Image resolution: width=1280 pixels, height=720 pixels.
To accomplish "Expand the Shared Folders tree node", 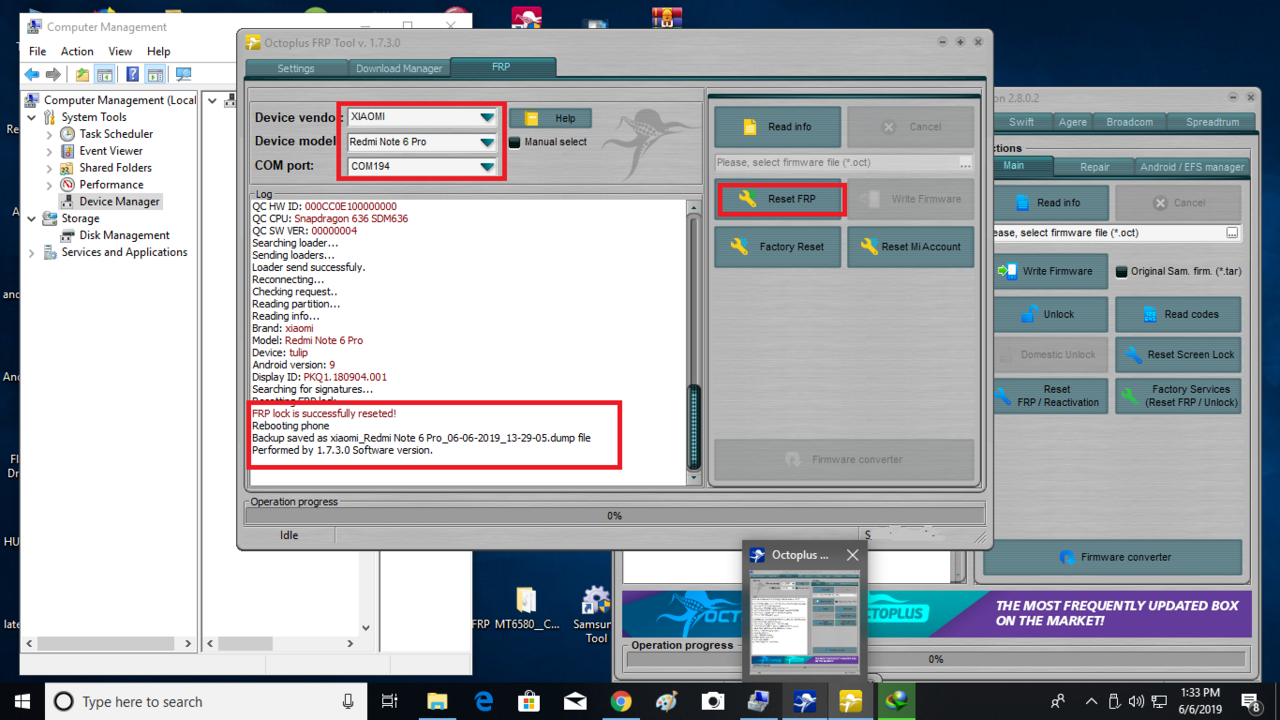I will tap(50, 168).
